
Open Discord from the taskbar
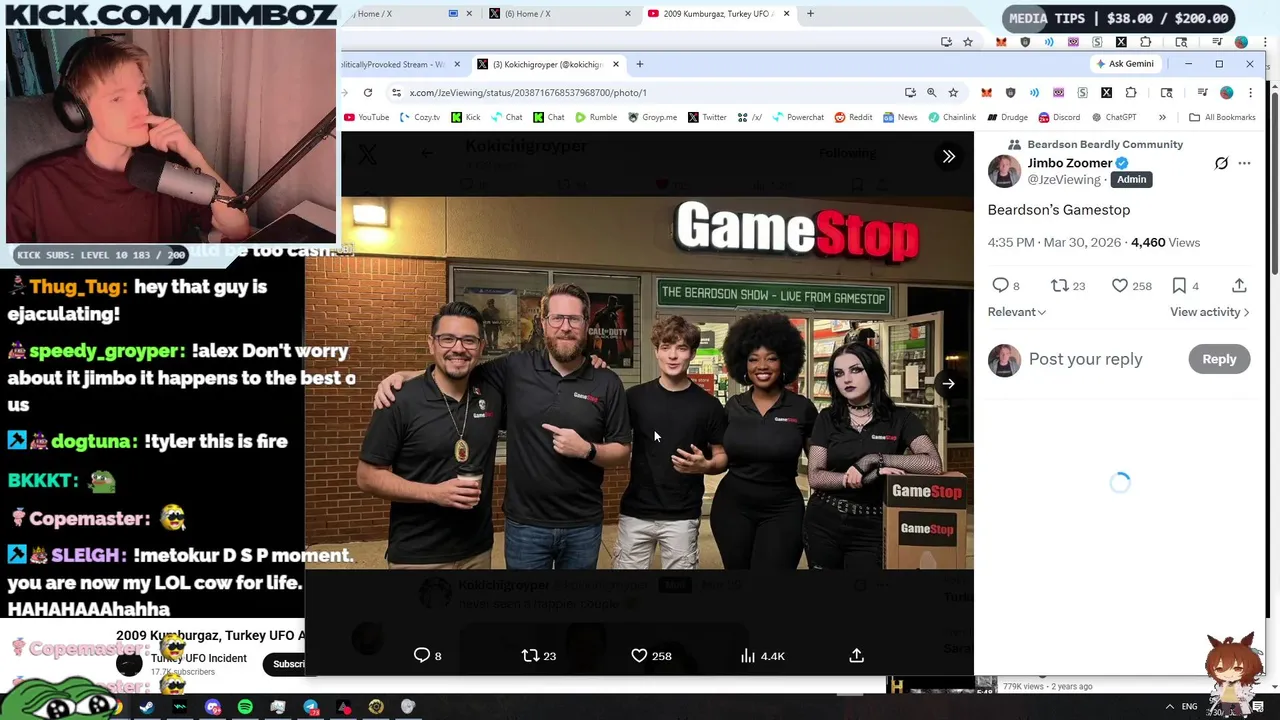(x=213, y=707)
